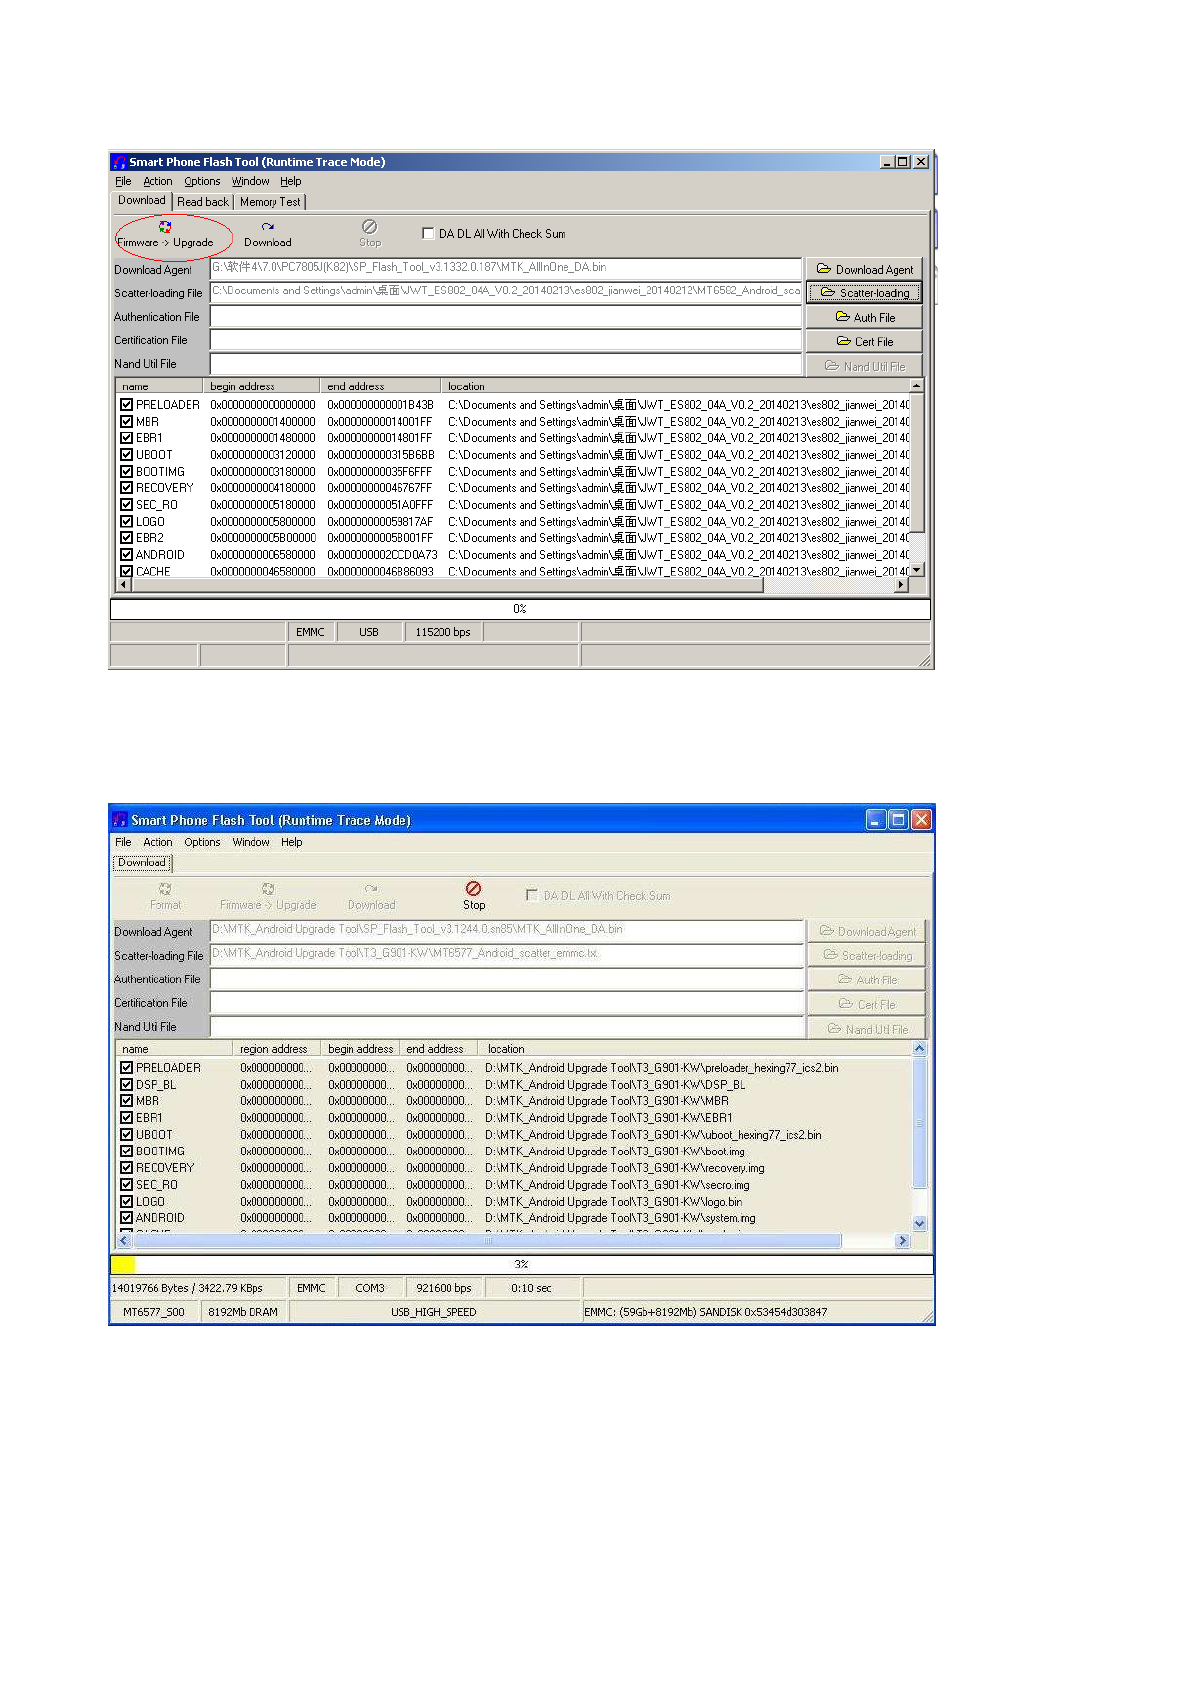1191x1684 pixels.
Task: Click 'region address' column header
Action: [276, 1049]
